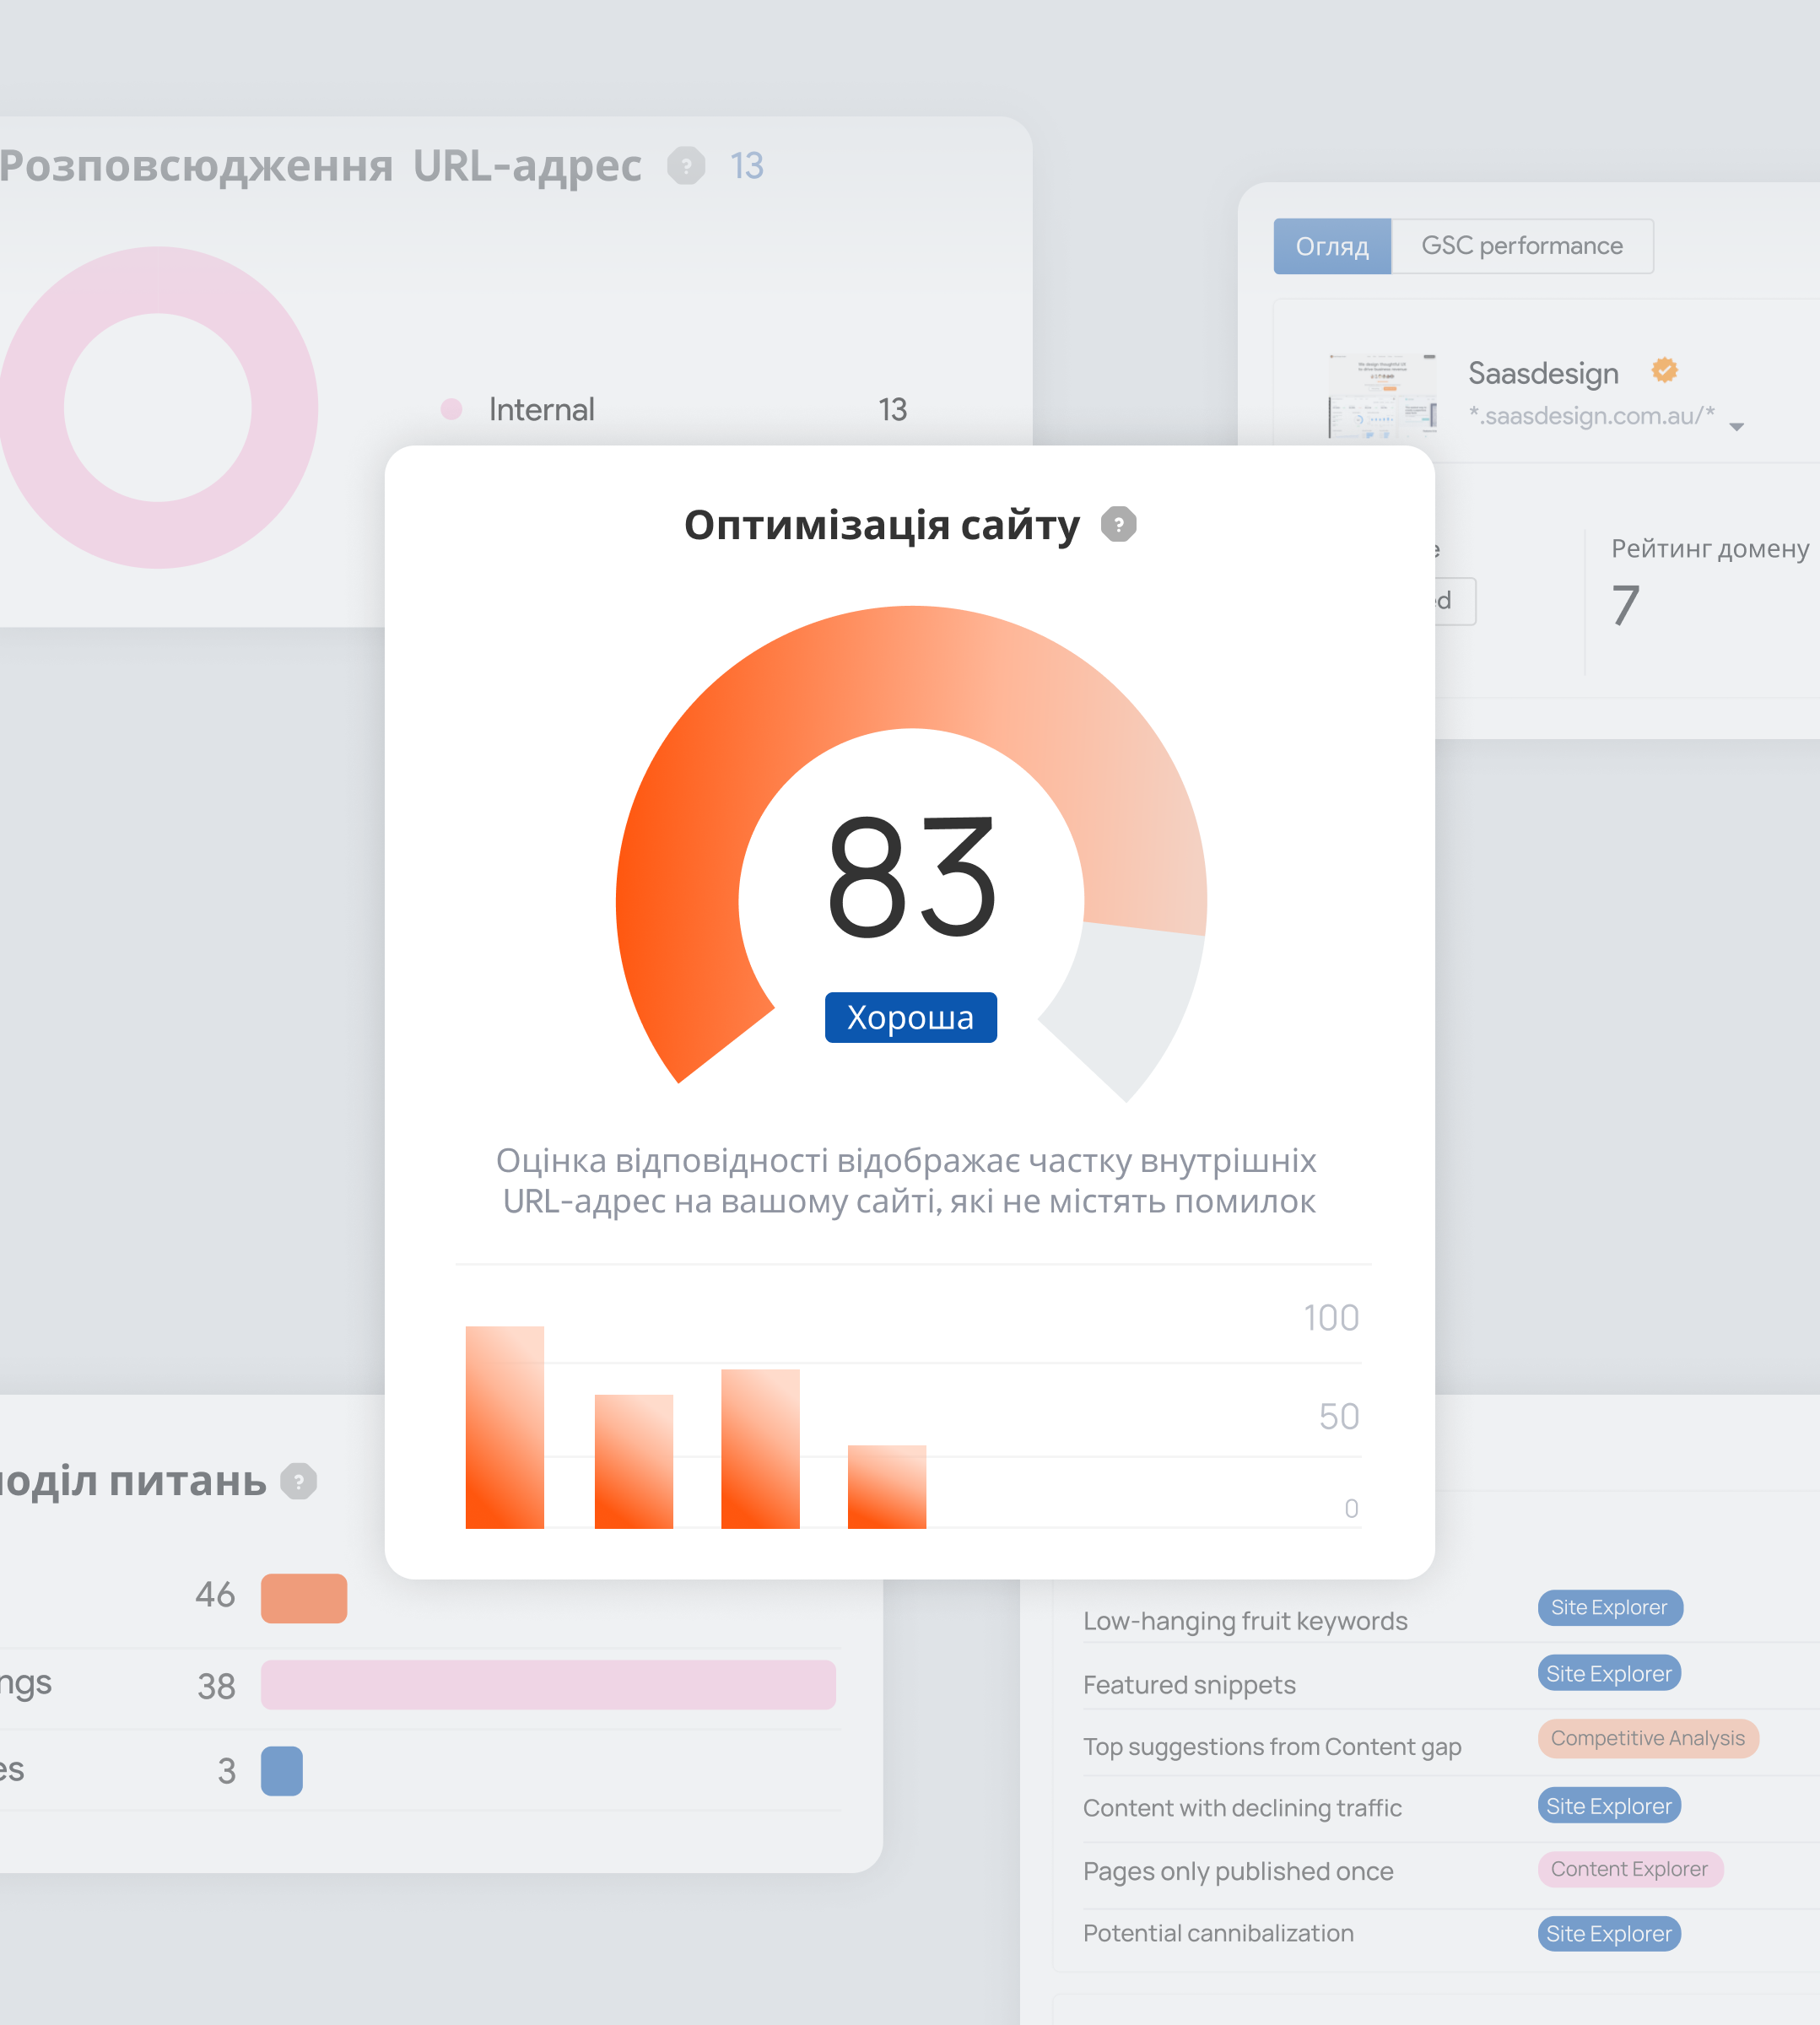Click the "Featured snippets" list item
Viewport: 1820px width, 2025px height.
(1190, 1685)
